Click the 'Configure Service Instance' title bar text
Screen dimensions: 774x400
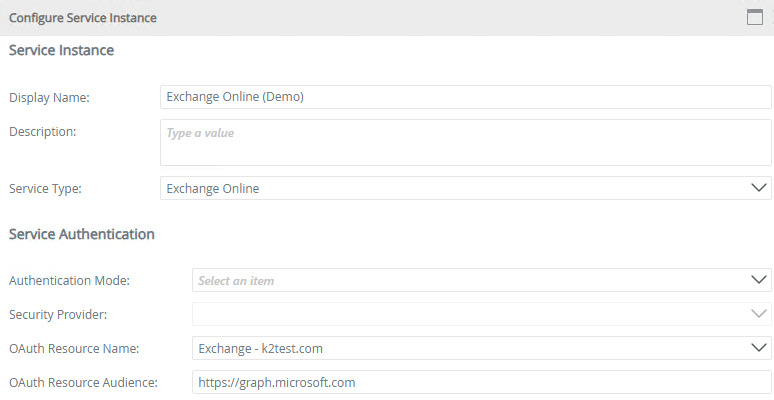82,18
